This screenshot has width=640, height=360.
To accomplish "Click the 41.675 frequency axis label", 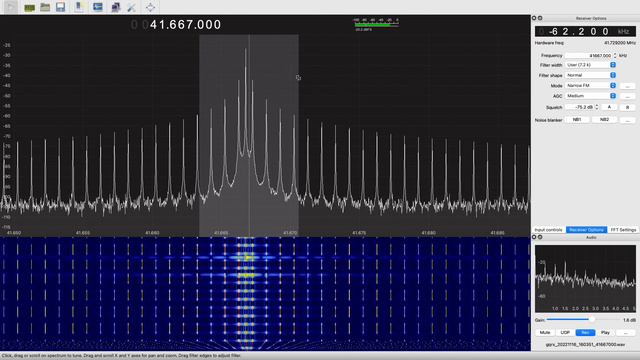I will click(359, 233).
